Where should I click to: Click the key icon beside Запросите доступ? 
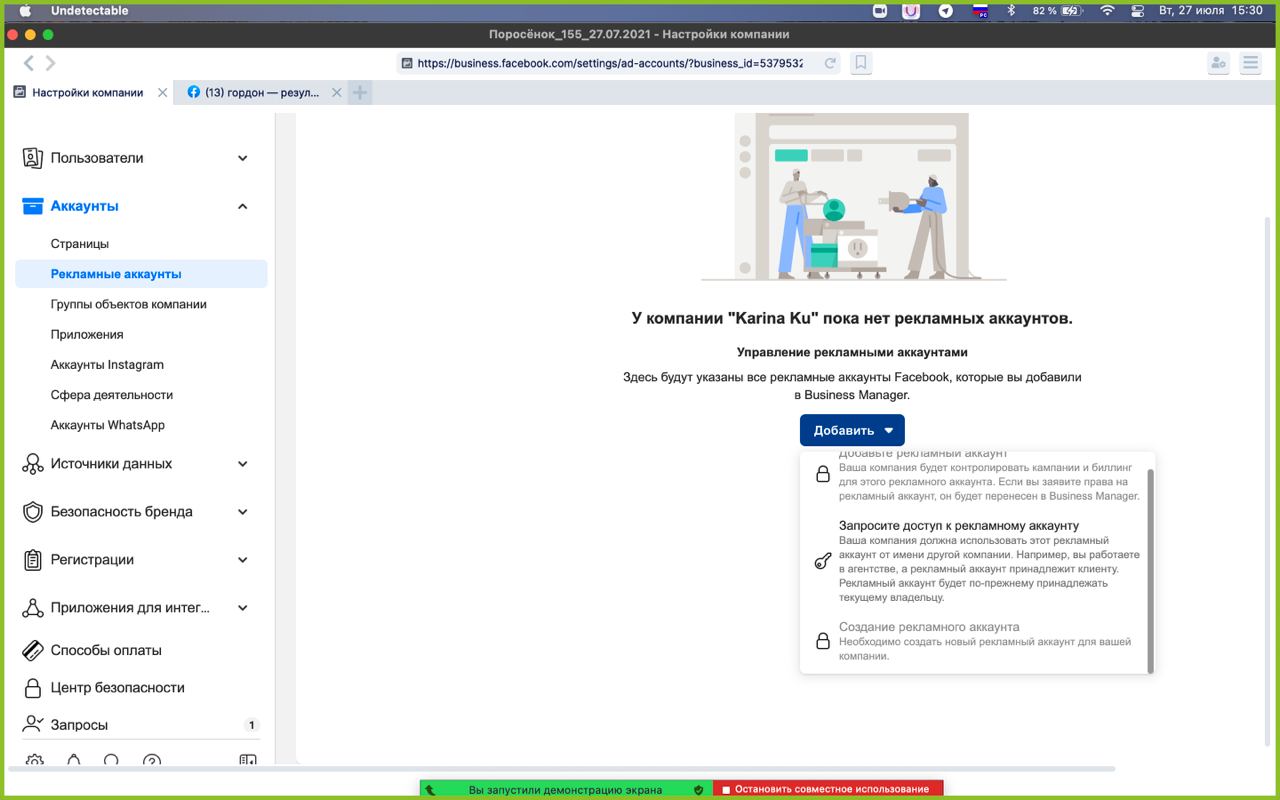tap(823, 561)
